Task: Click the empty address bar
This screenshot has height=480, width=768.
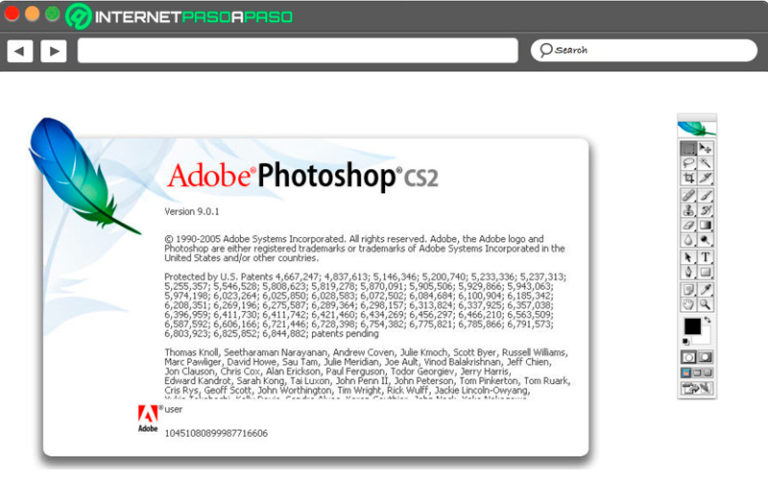Action: tap(297, 50)
